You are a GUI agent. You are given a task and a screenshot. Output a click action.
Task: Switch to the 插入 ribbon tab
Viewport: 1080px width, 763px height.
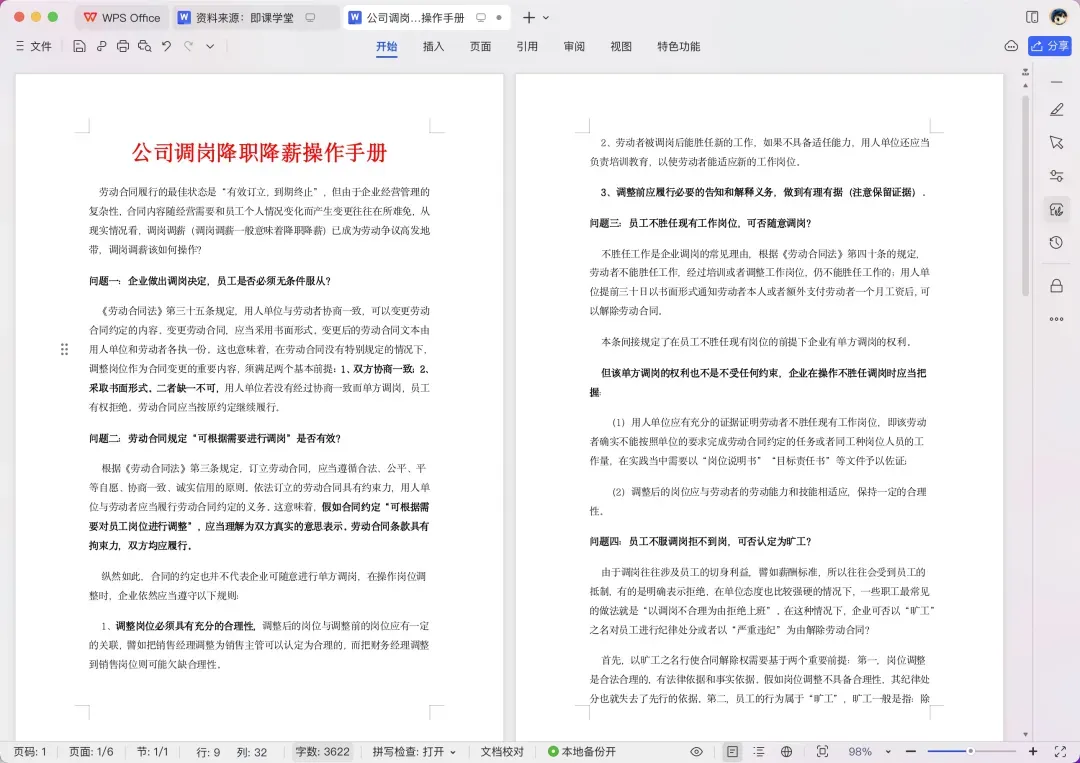pos(433,46)
